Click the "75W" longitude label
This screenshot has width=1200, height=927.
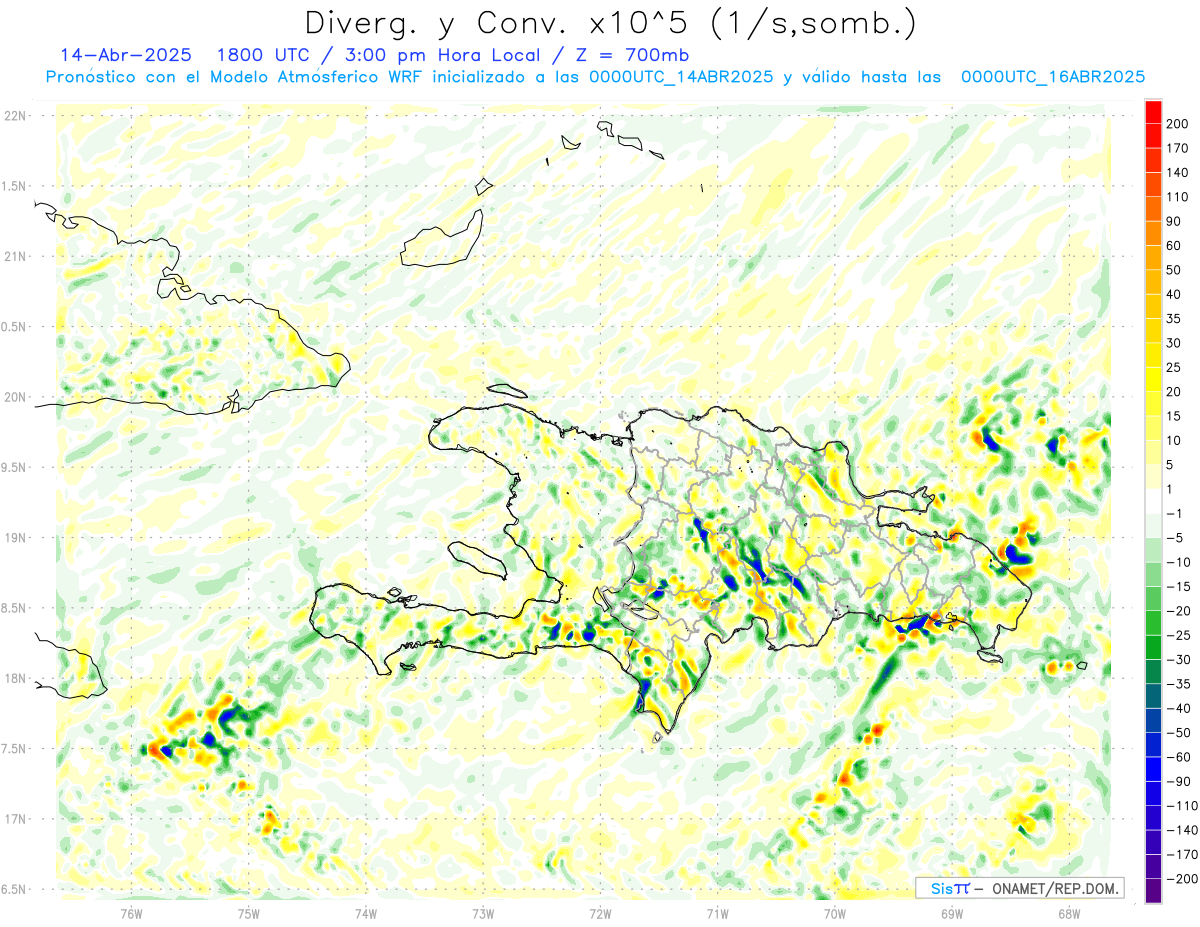pyautogui.click(x=249, y=913)
